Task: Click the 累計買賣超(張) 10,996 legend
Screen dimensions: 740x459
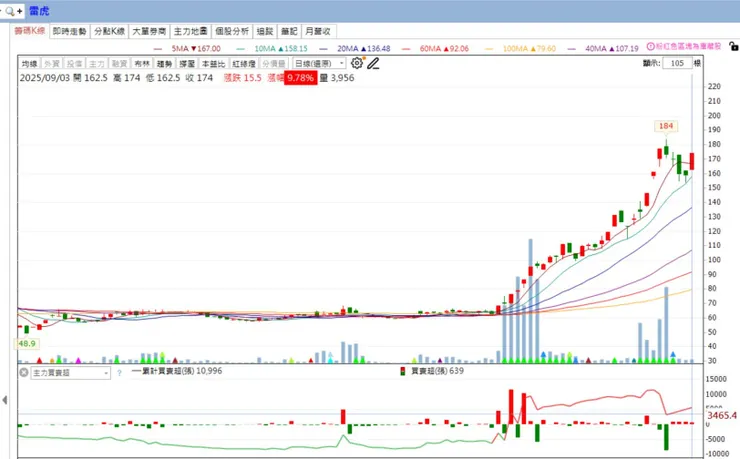Action: pyautogui.click(x=177, y=371)
